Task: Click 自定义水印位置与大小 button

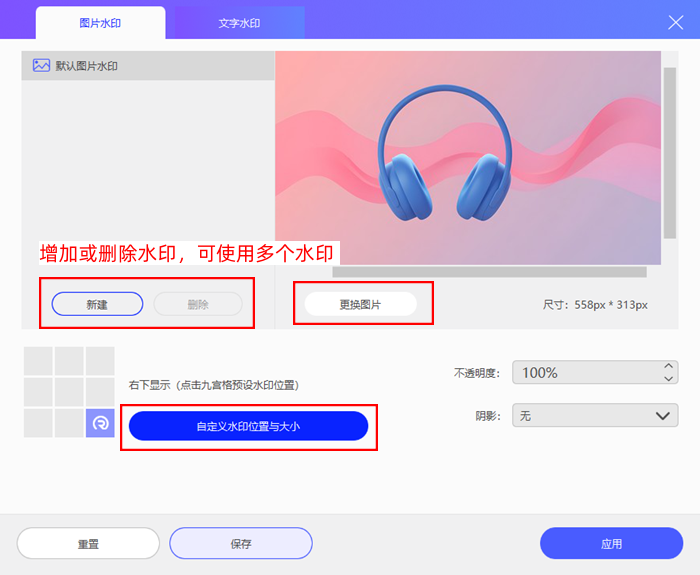Action: click(248, 426)
